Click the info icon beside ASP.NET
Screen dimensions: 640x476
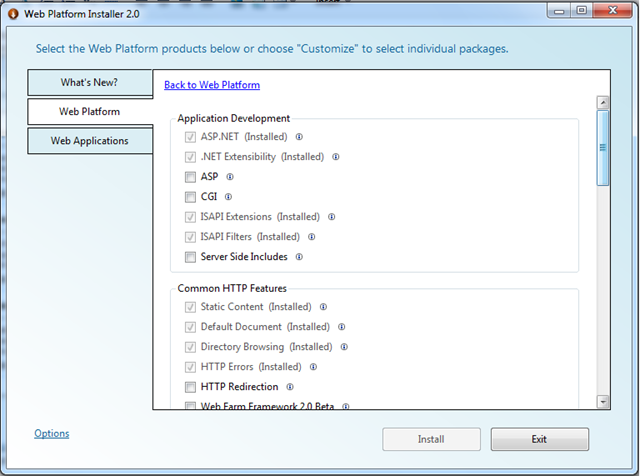coord(299,137)
